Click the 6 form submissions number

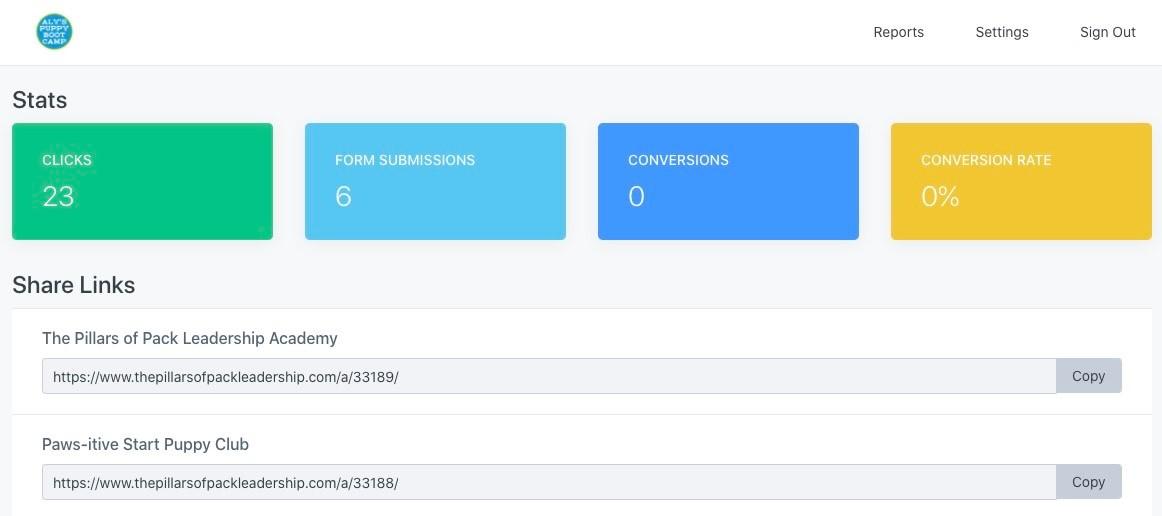click(343, 196)
